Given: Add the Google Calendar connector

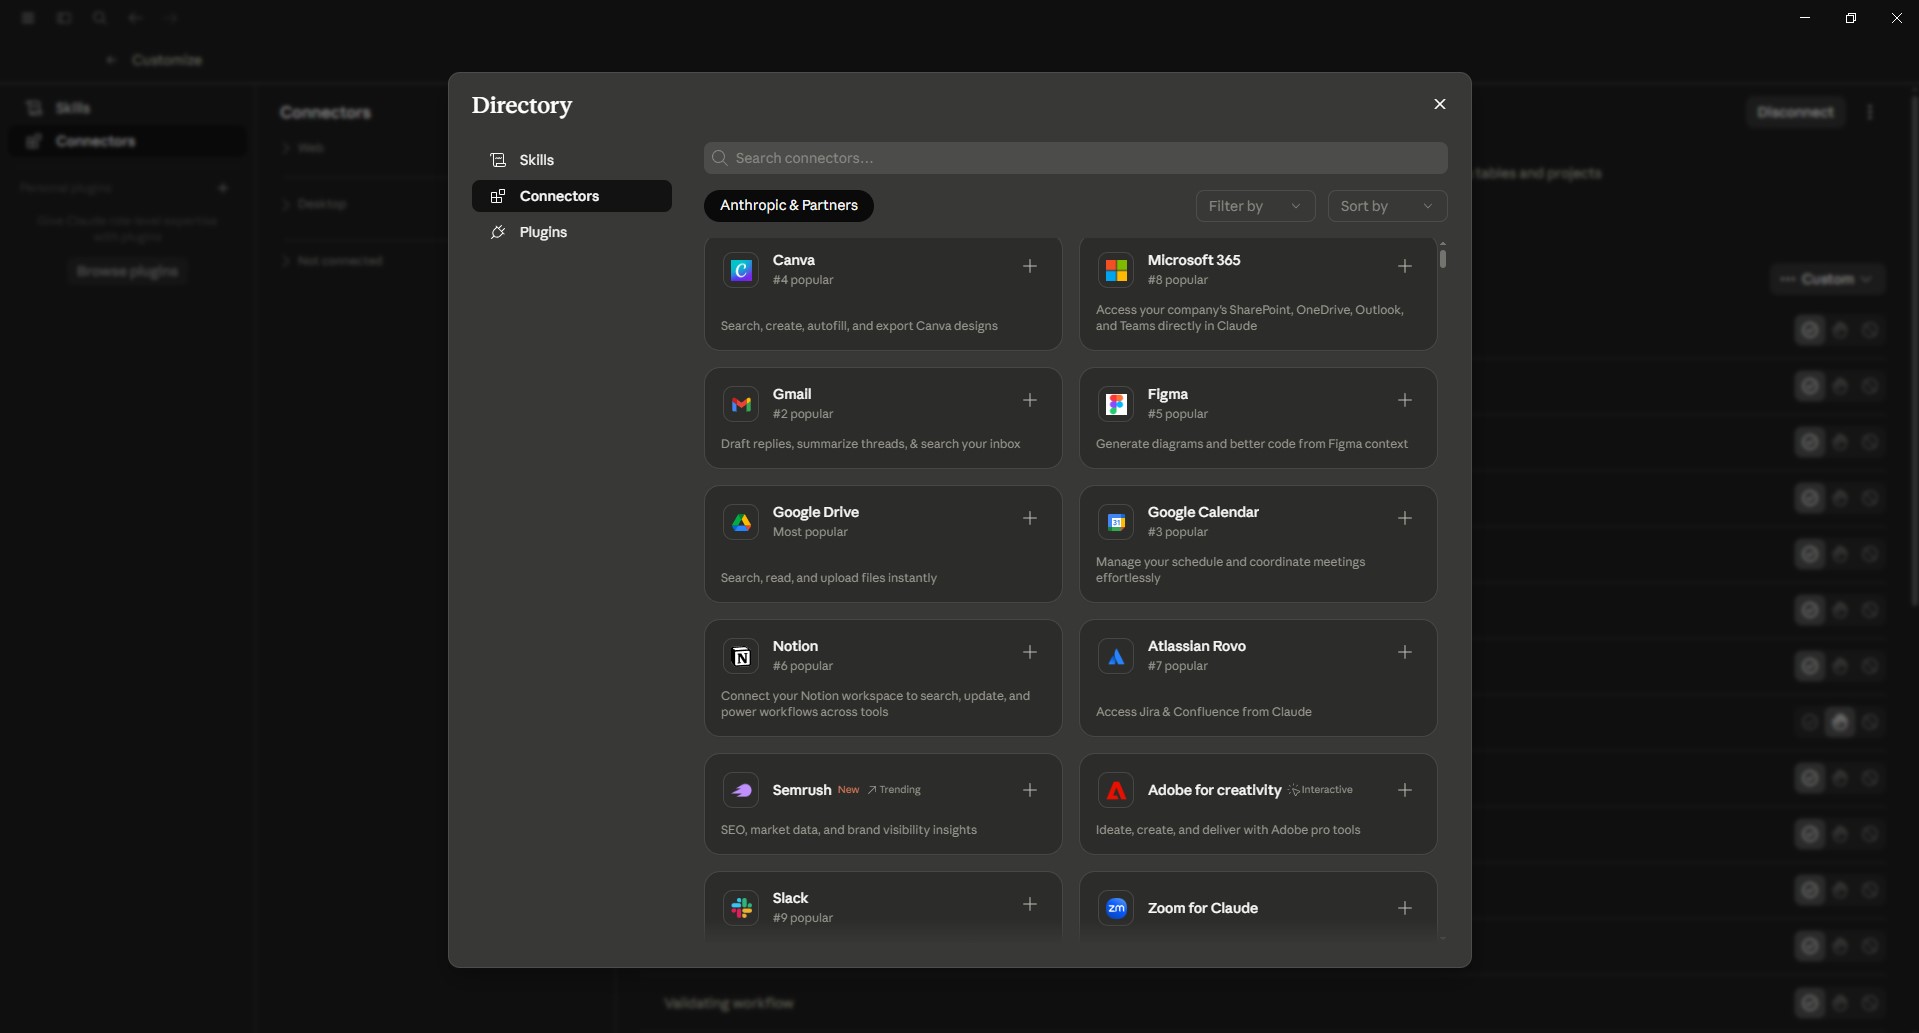Looking at the screenshot, I should click(x=1404, y=518).
